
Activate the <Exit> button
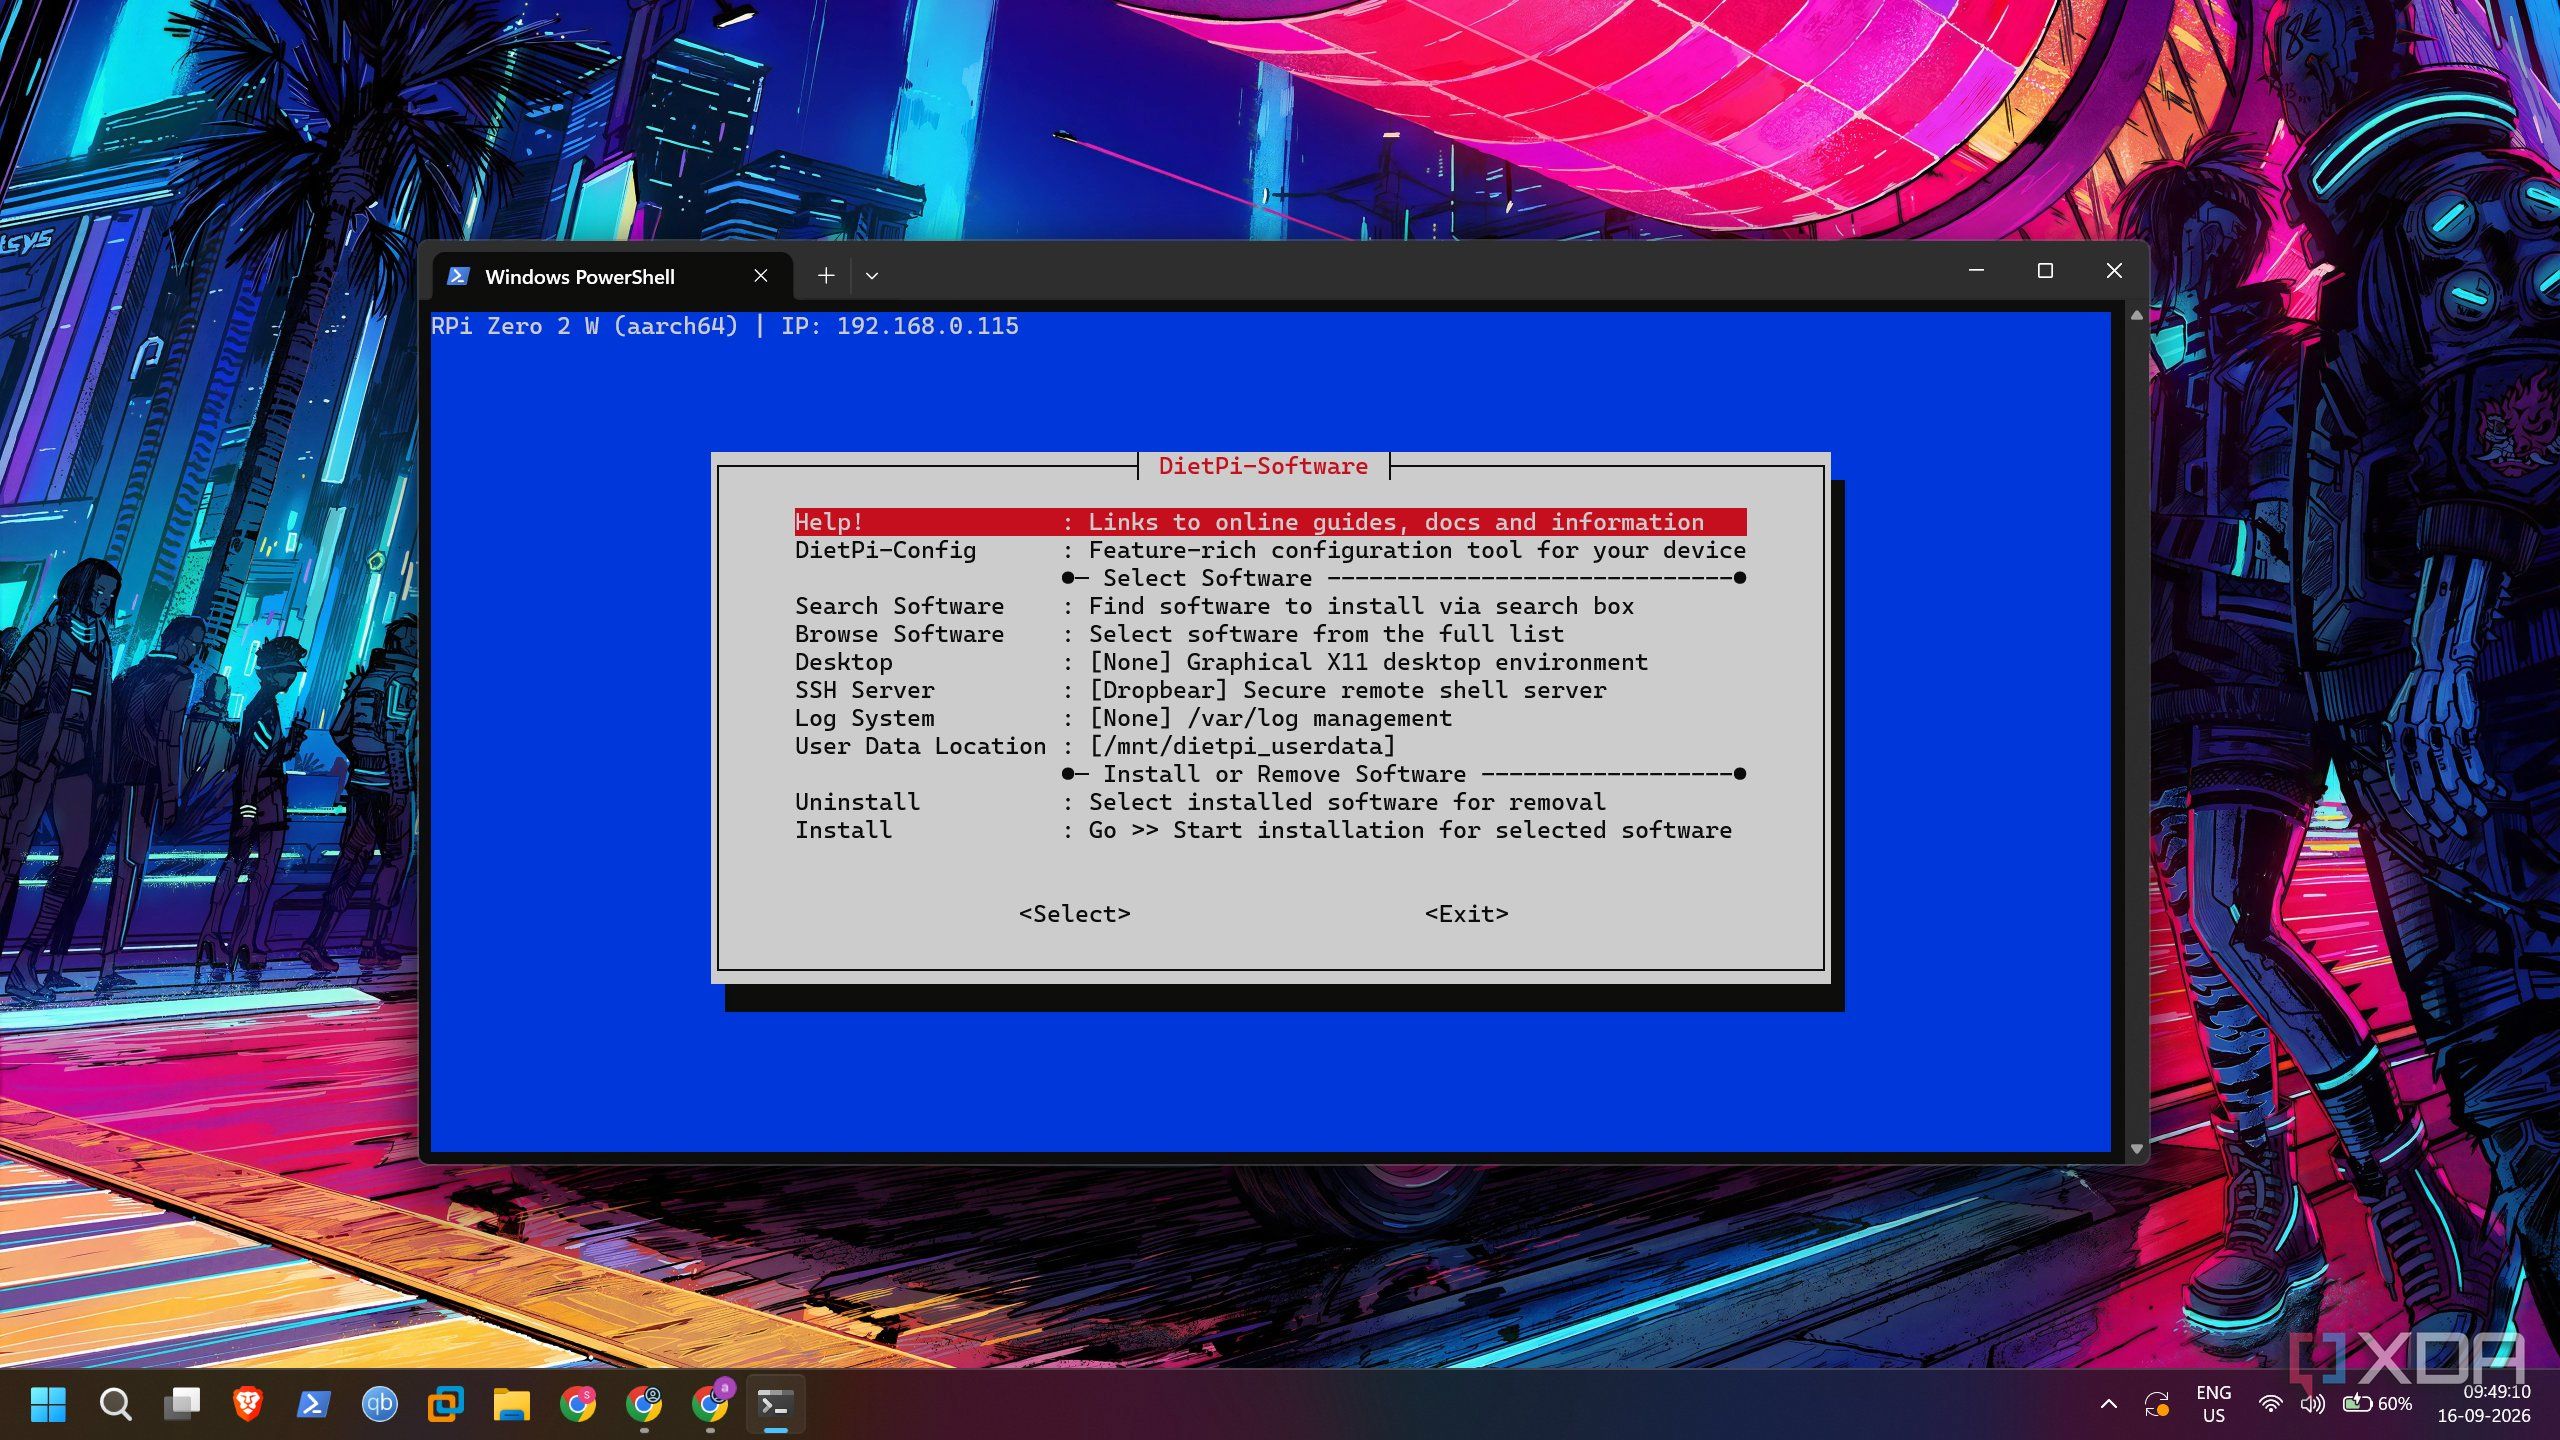pos(1467,914)
